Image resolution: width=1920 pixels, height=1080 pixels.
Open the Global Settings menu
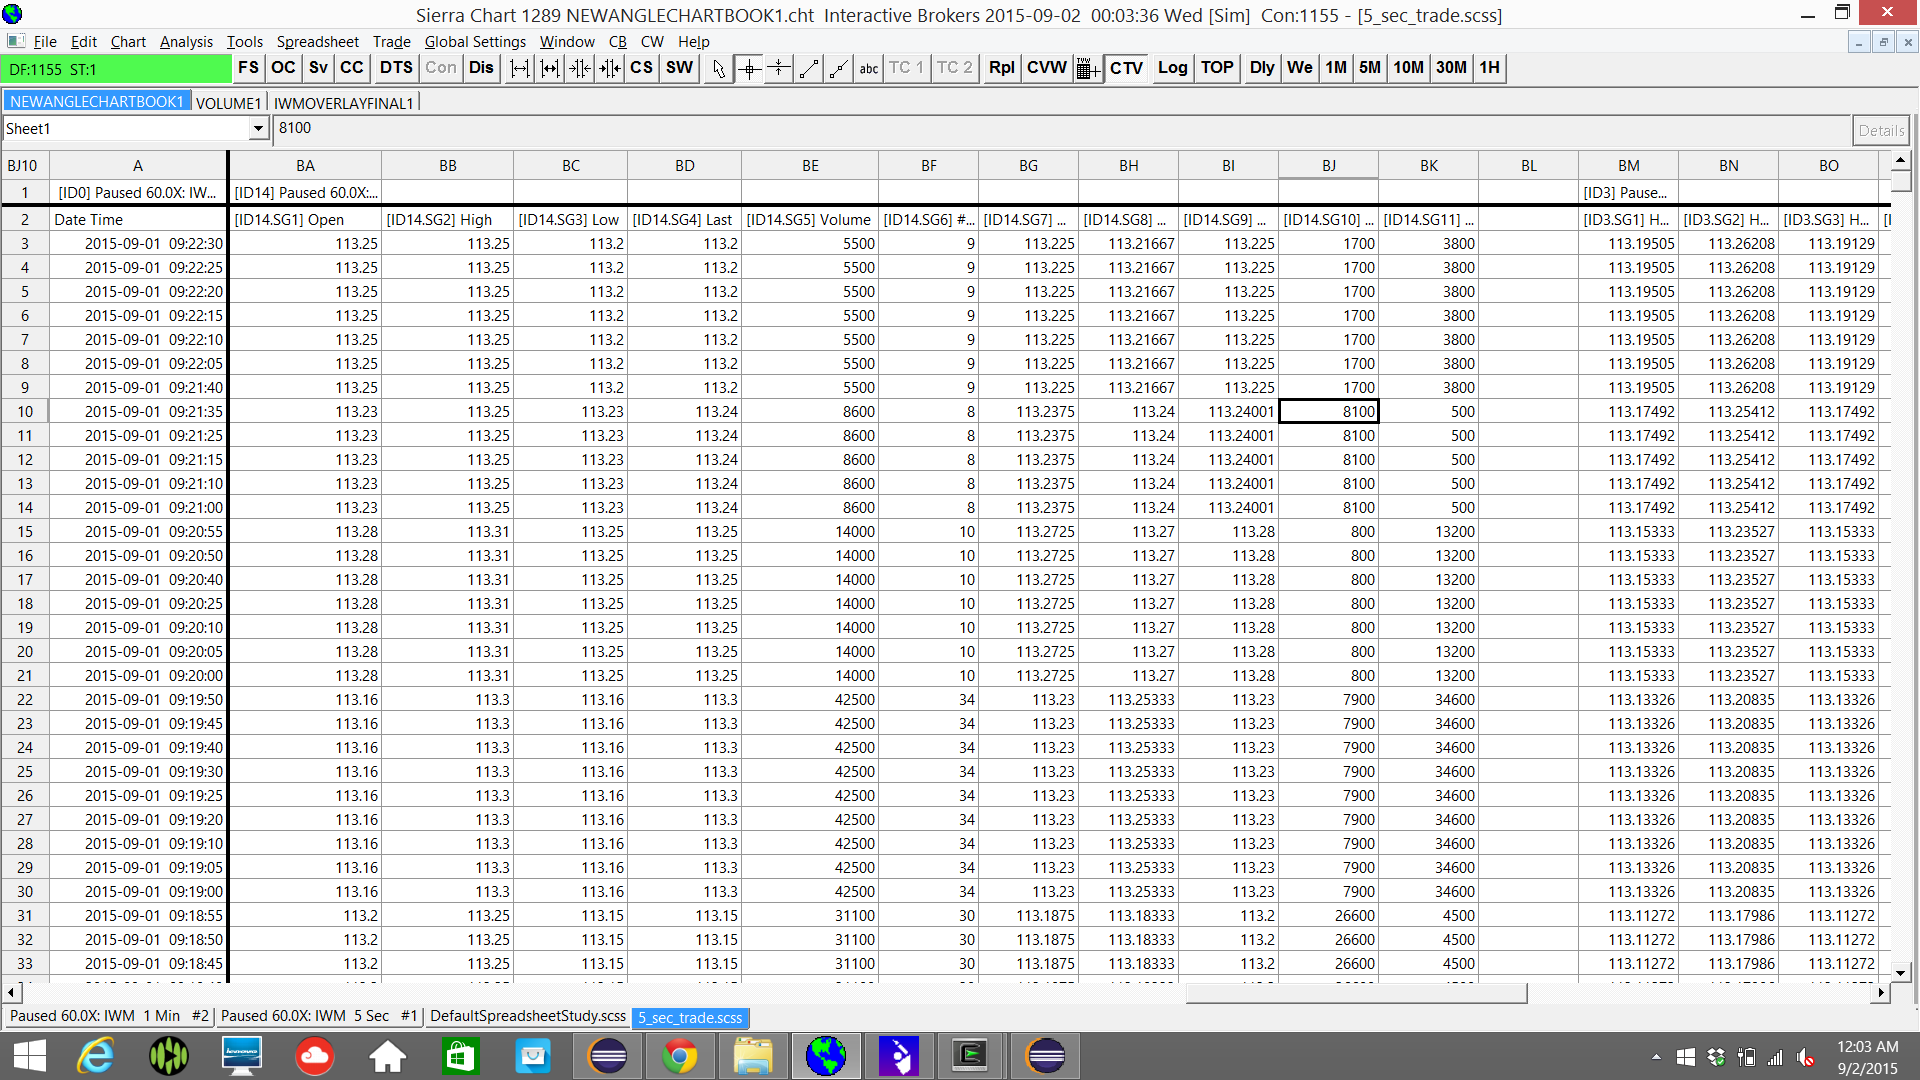coord(475,41)
